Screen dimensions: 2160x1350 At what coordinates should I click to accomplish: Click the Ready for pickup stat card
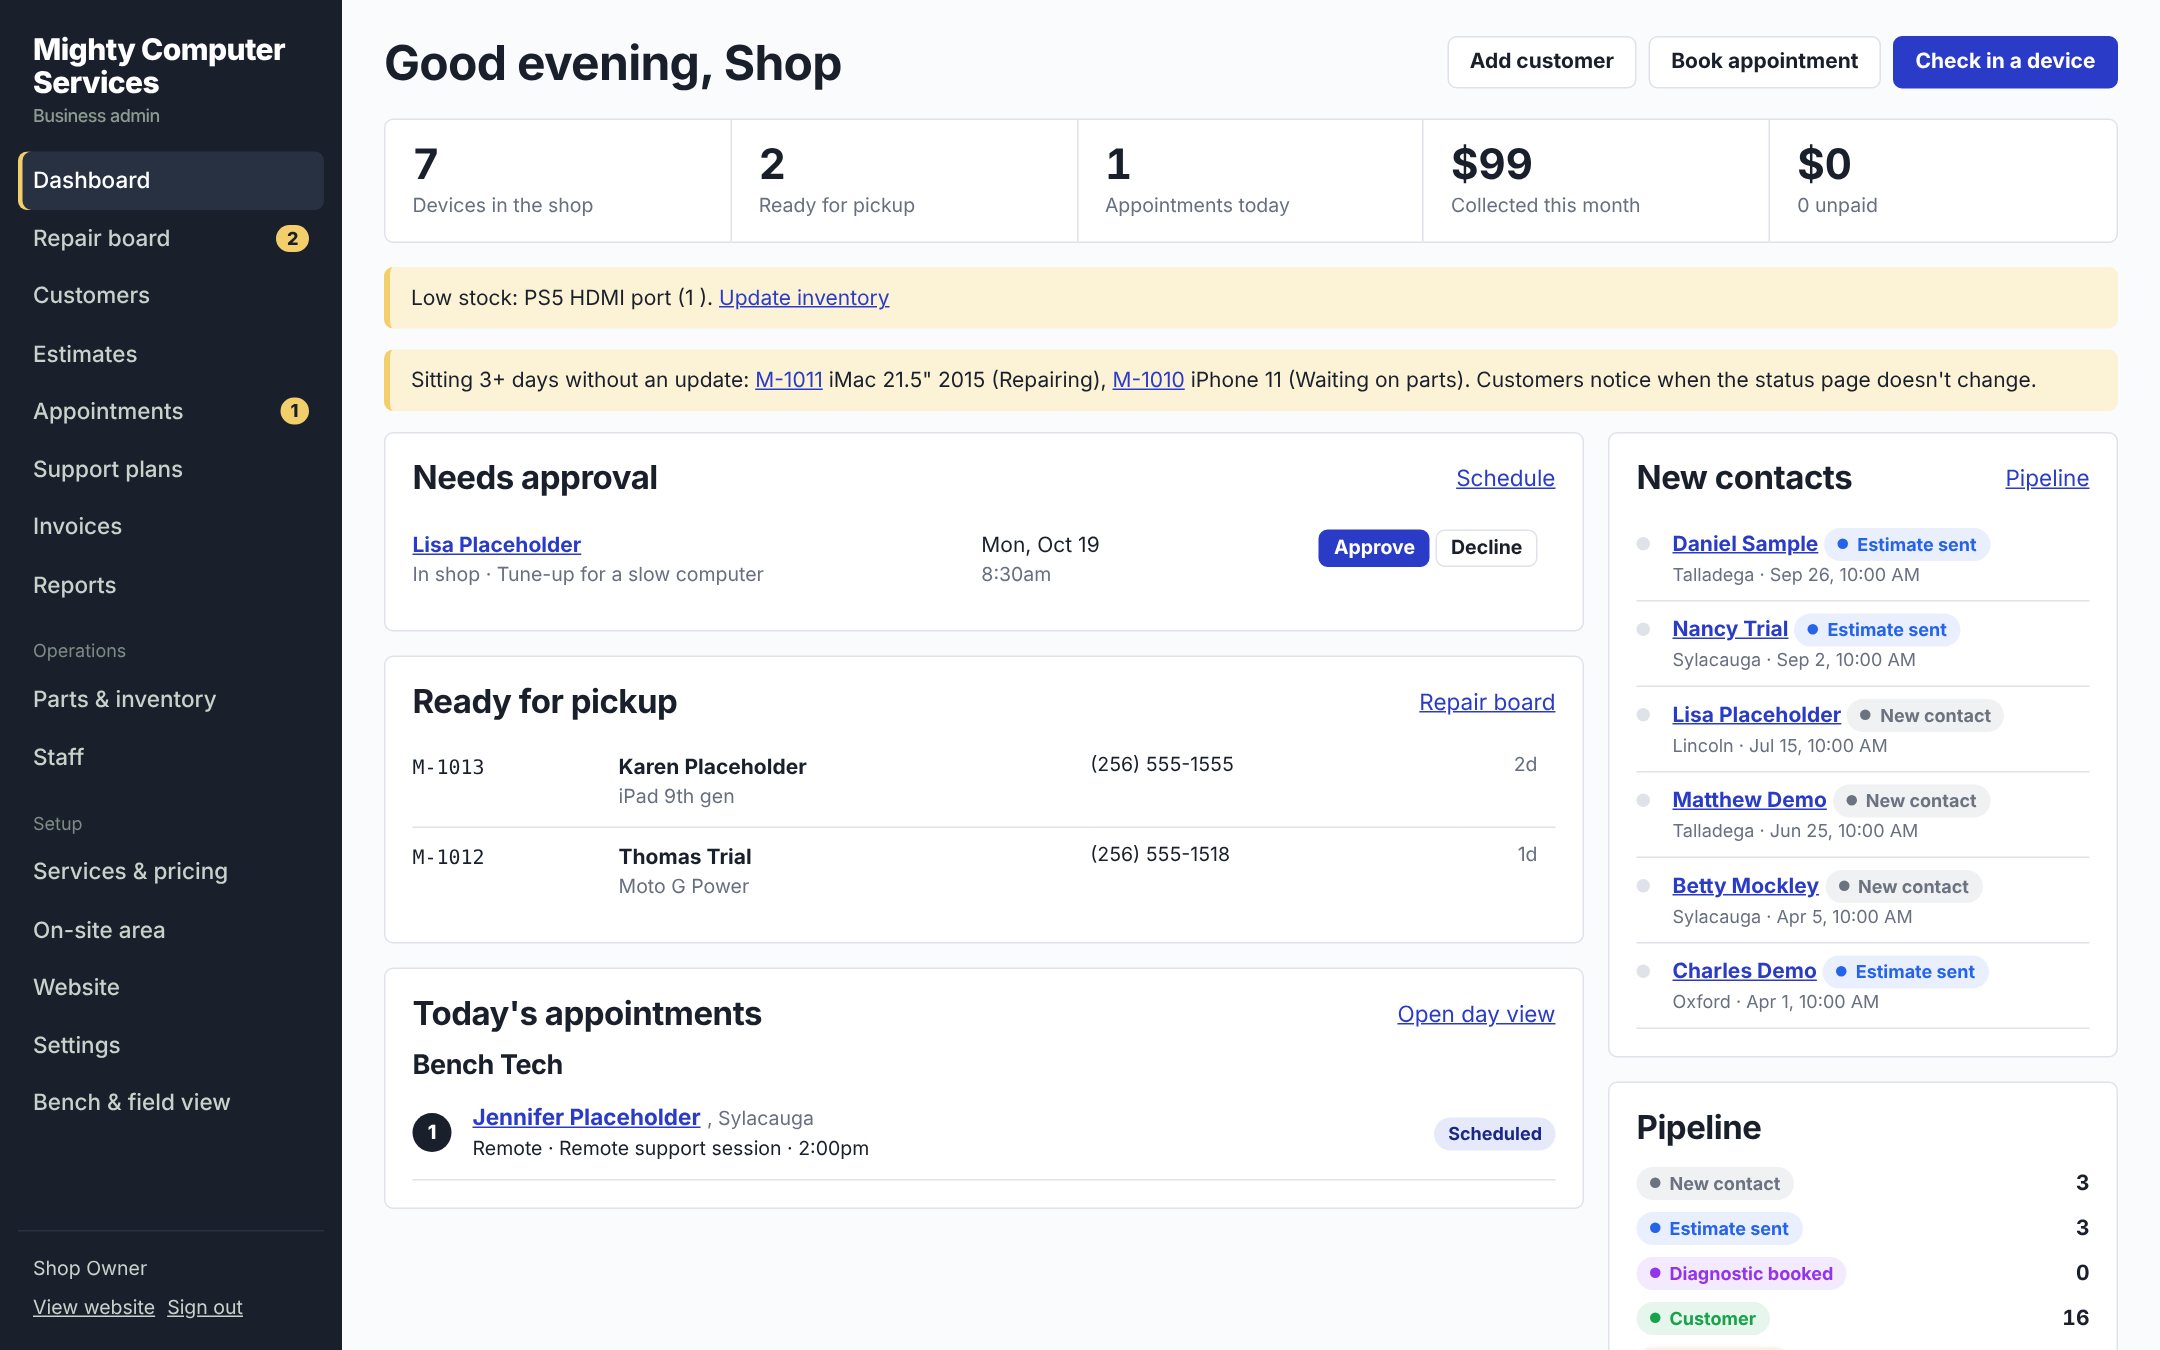903,181
